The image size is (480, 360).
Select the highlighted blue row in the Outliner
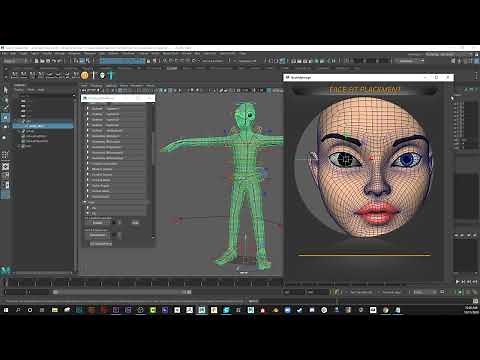[43, 126]
